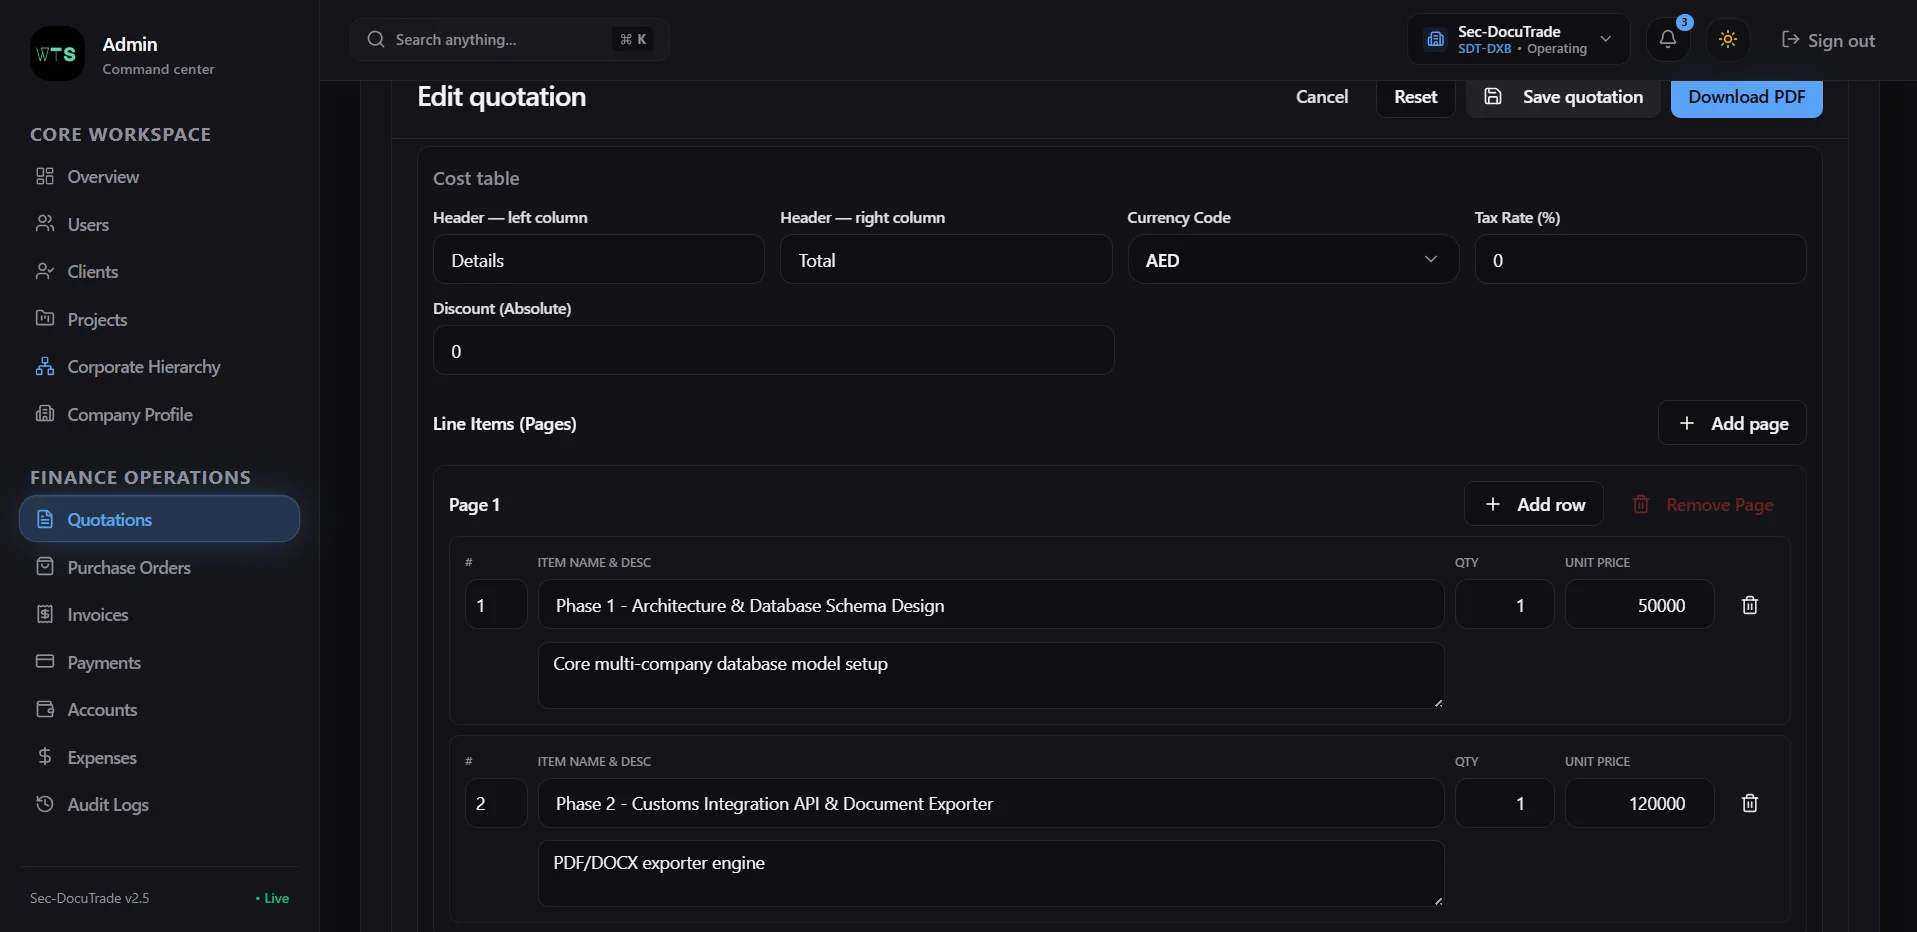Delete line item row 1
The width and height of the screenshot is (1917, 932).
pyautogui.click(x=1750, y=605)
